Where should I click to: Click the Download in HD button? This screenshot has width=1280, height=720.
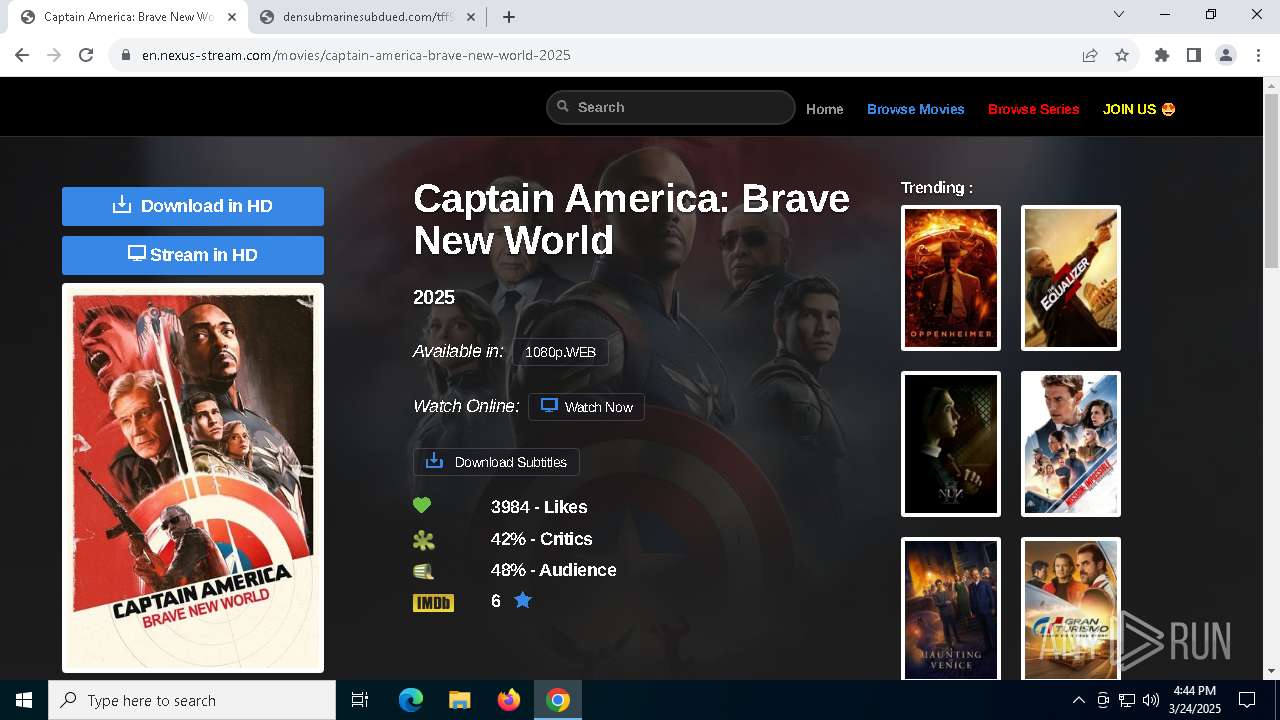coord(193,206)
